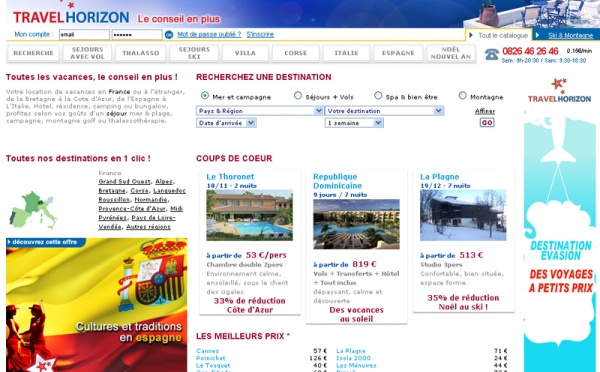The width and height of the screenshot is (600, 372).
Task: Open the Isola 2000 best price link
Action: [353, 358]
